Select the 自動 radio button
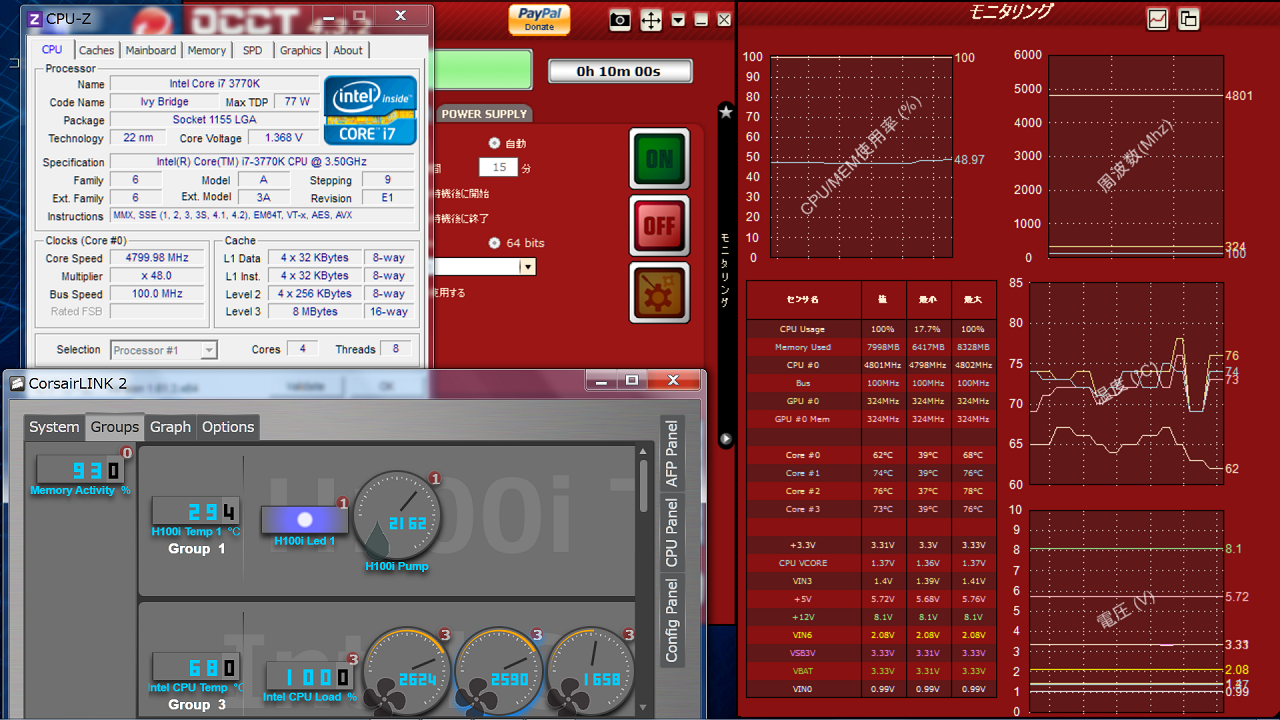This screenshot has width=1280, height=720. (x=494, y=143)
